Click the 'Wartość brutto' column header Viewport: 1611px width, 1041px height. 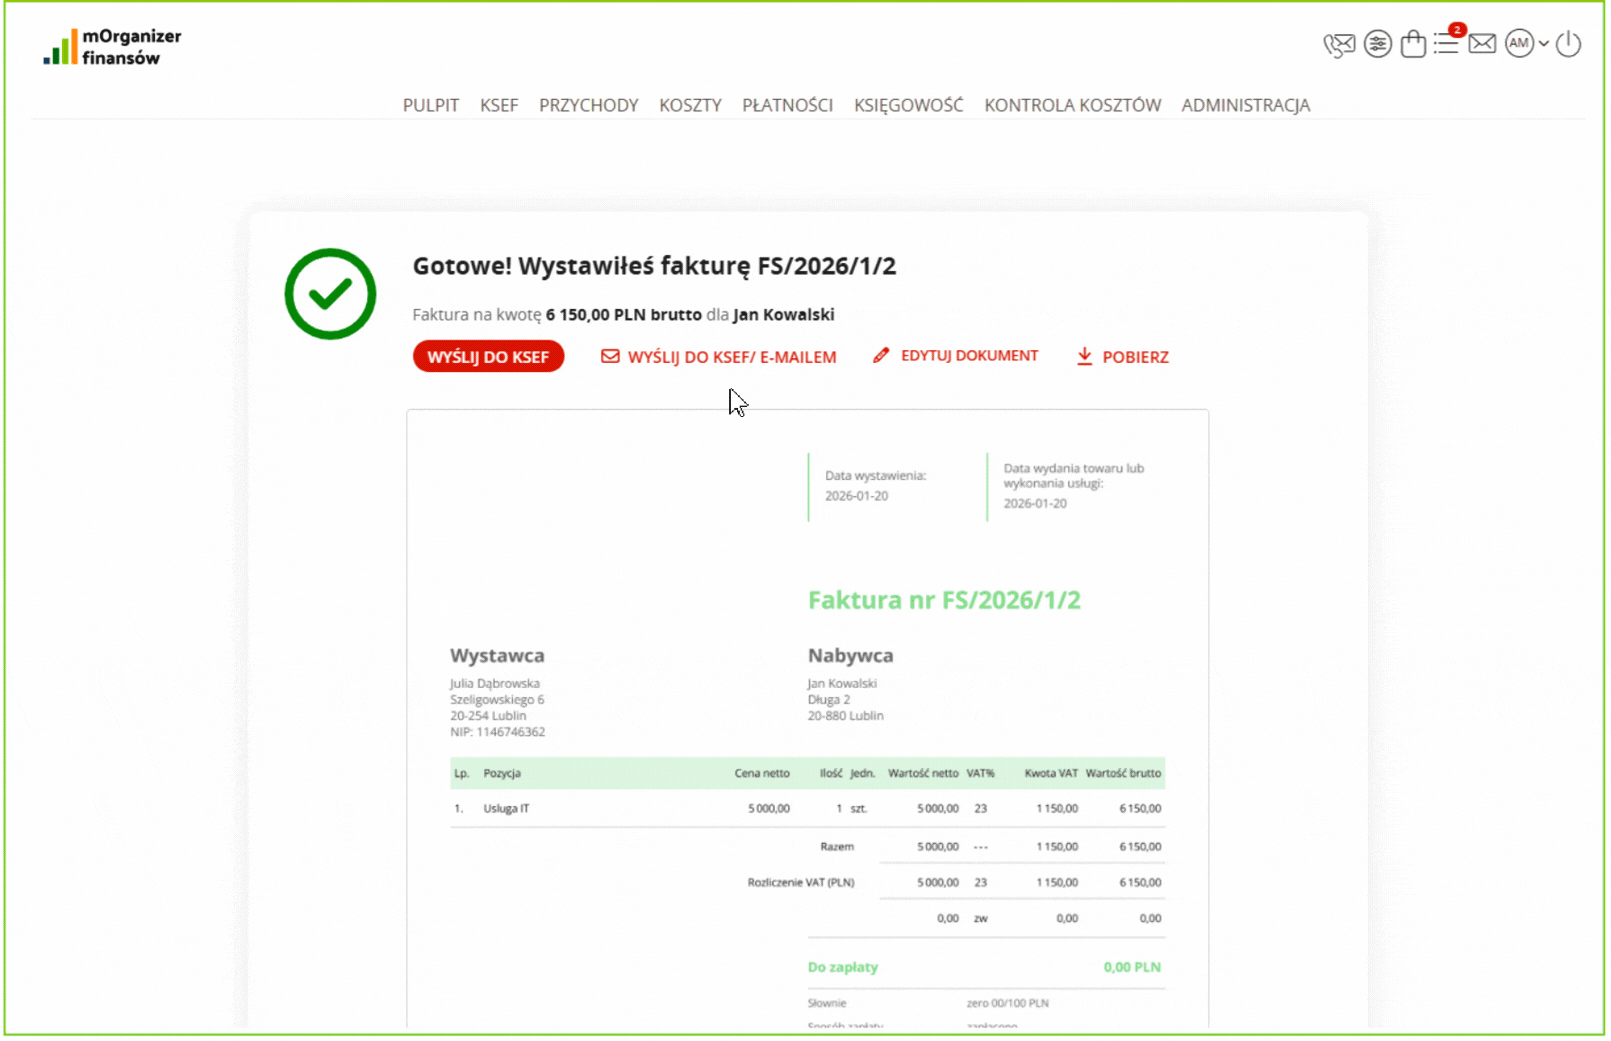pyautogui.click(x=1123, y=774)
